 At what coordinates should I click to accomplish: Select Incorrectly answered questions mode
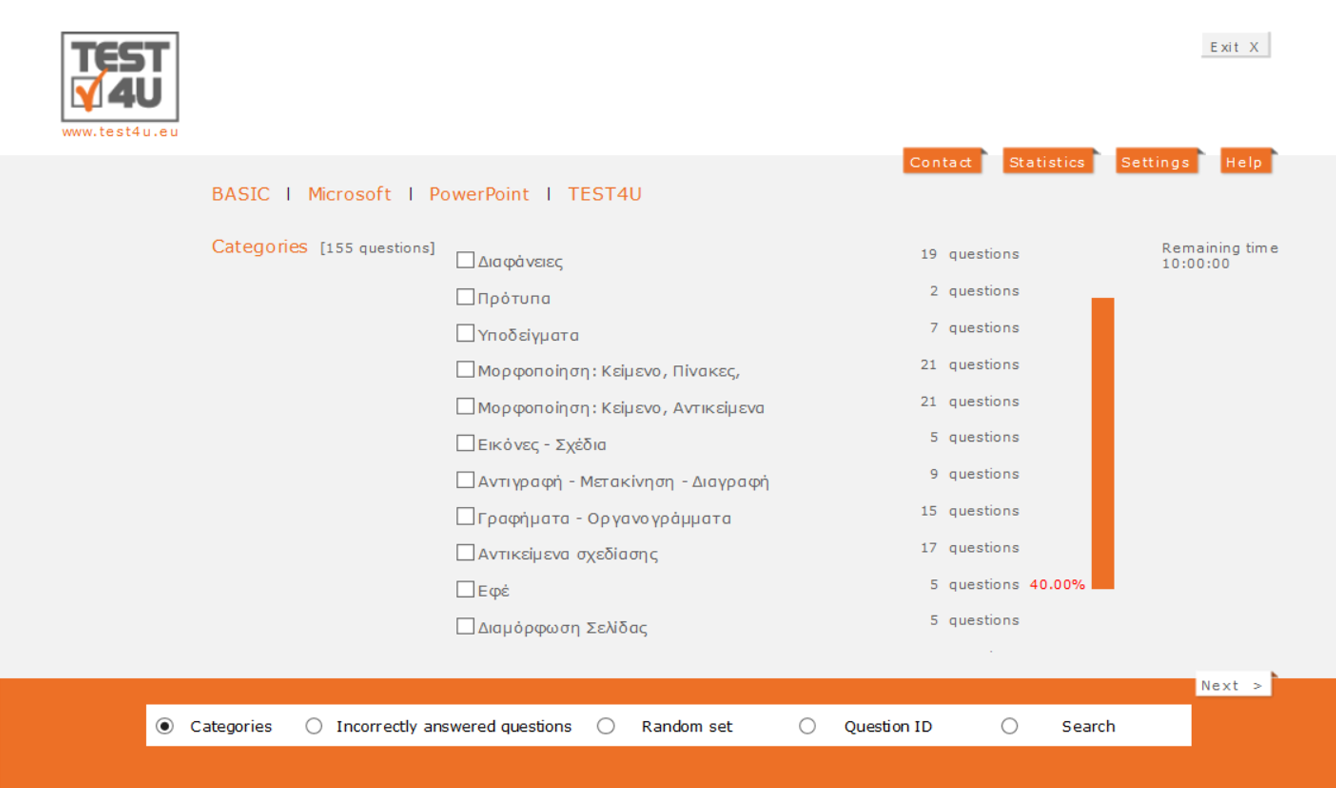coord(314,726)
